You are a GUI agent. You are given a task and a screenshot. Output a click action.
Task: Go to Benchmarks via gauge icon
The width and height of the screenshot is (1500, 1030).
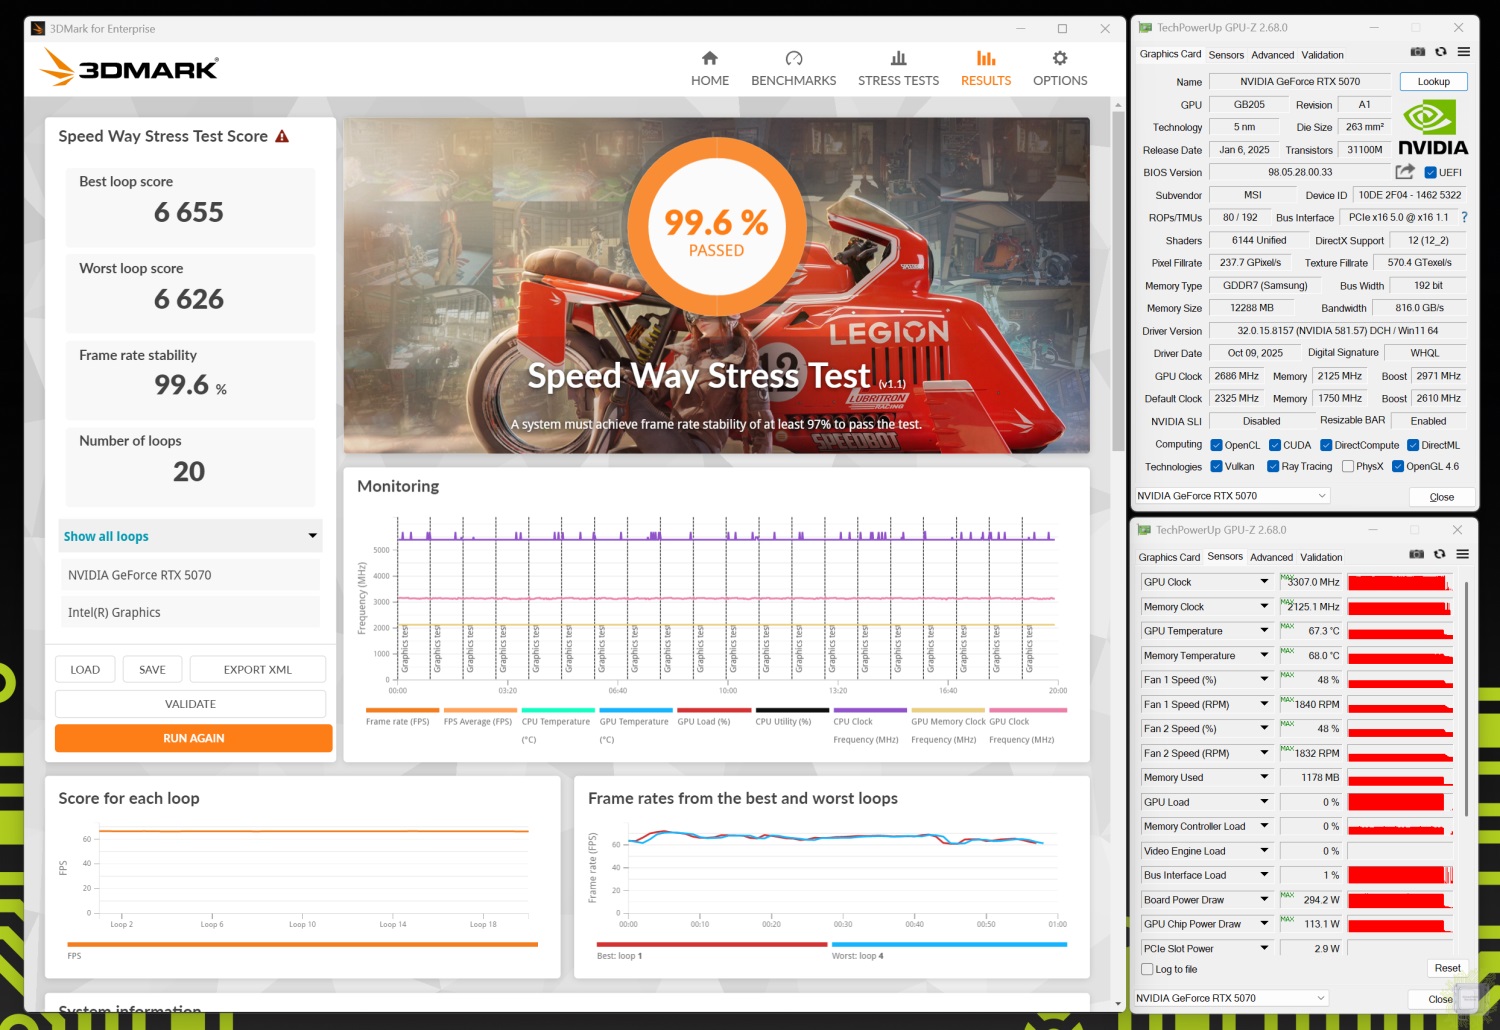point(793,59)
